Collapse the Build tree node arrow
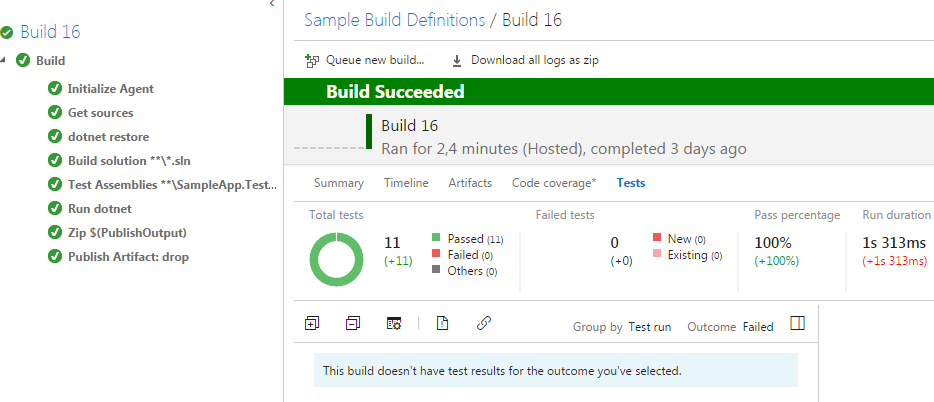 [x=4, y=61]
